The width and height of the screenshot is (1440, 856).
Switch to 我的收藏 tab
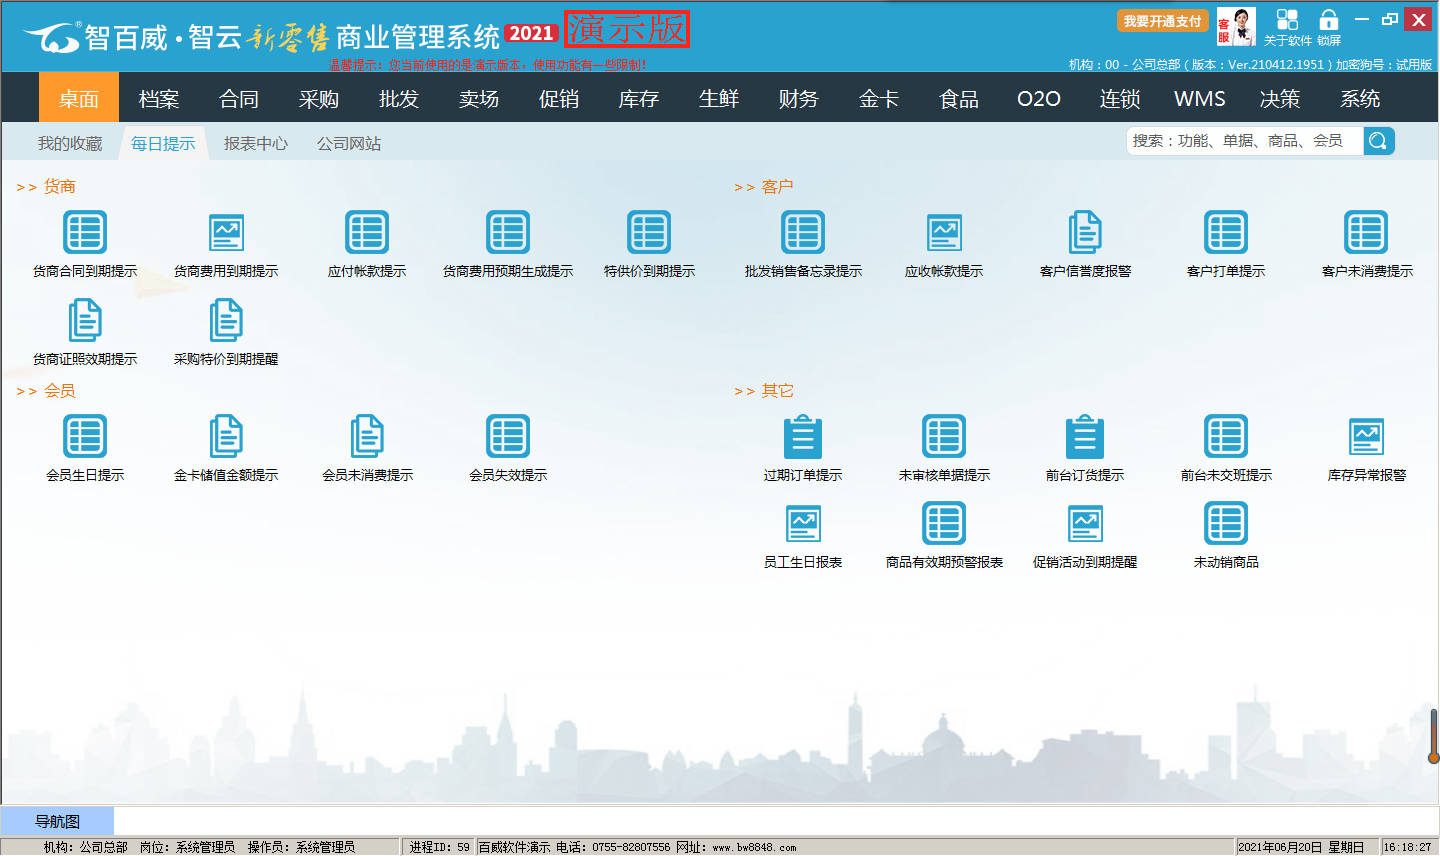(70, 144)
